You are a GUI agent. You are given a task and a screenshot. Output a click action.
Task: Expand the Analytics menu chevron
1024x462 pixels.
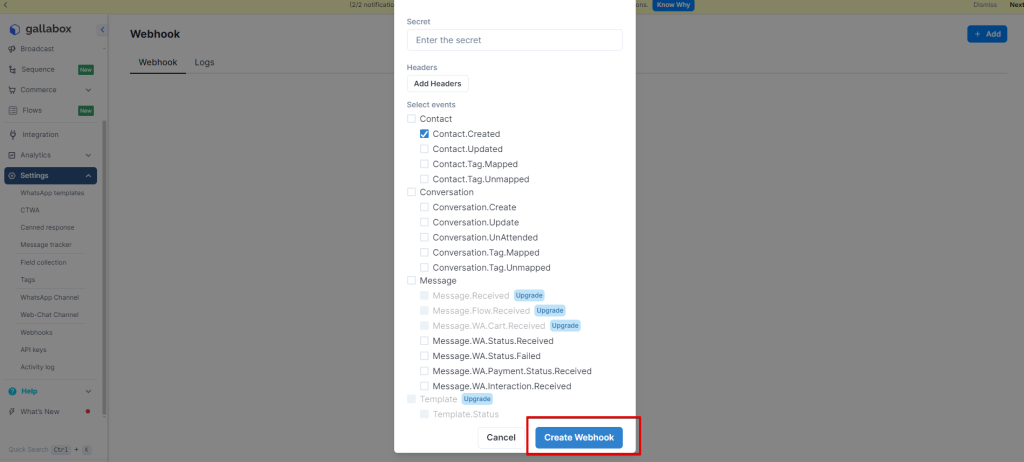click(89, 155)
